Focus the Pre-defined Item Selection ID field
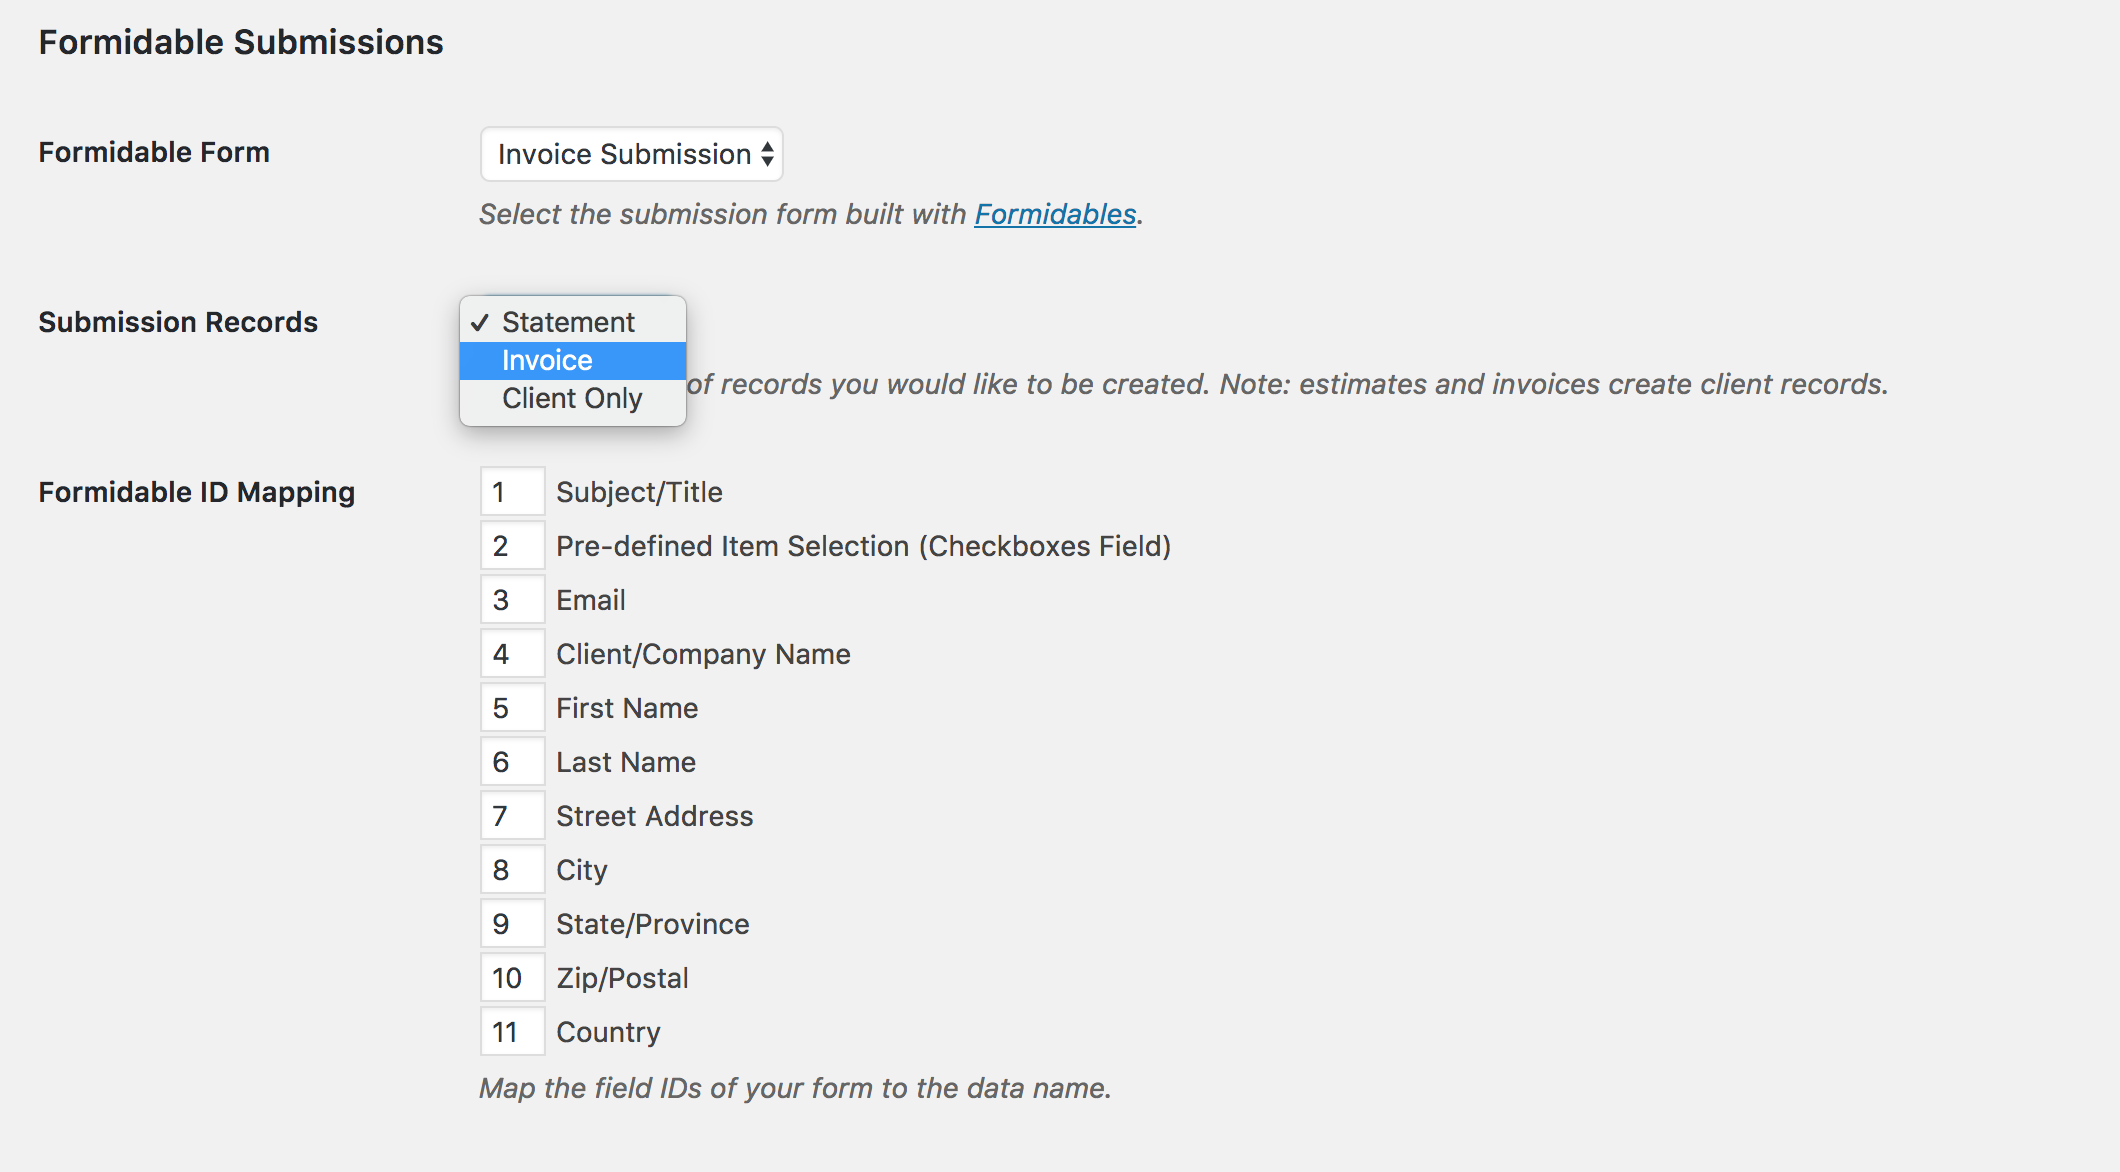This screenshot has height=1172, width=2120. tap(512, 546)
